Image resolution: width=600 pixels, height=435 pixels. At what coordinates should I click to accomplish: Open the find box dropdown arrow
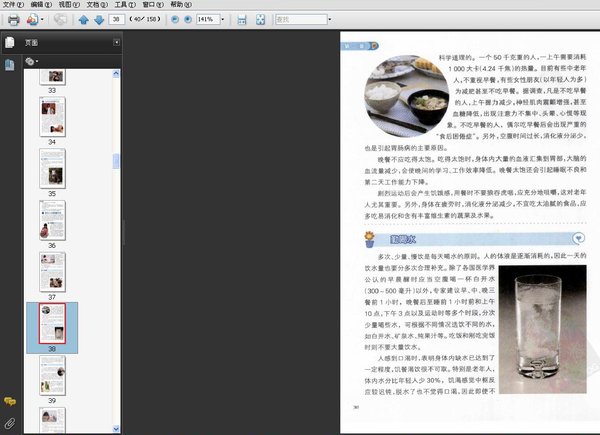(x=329, y=20)
